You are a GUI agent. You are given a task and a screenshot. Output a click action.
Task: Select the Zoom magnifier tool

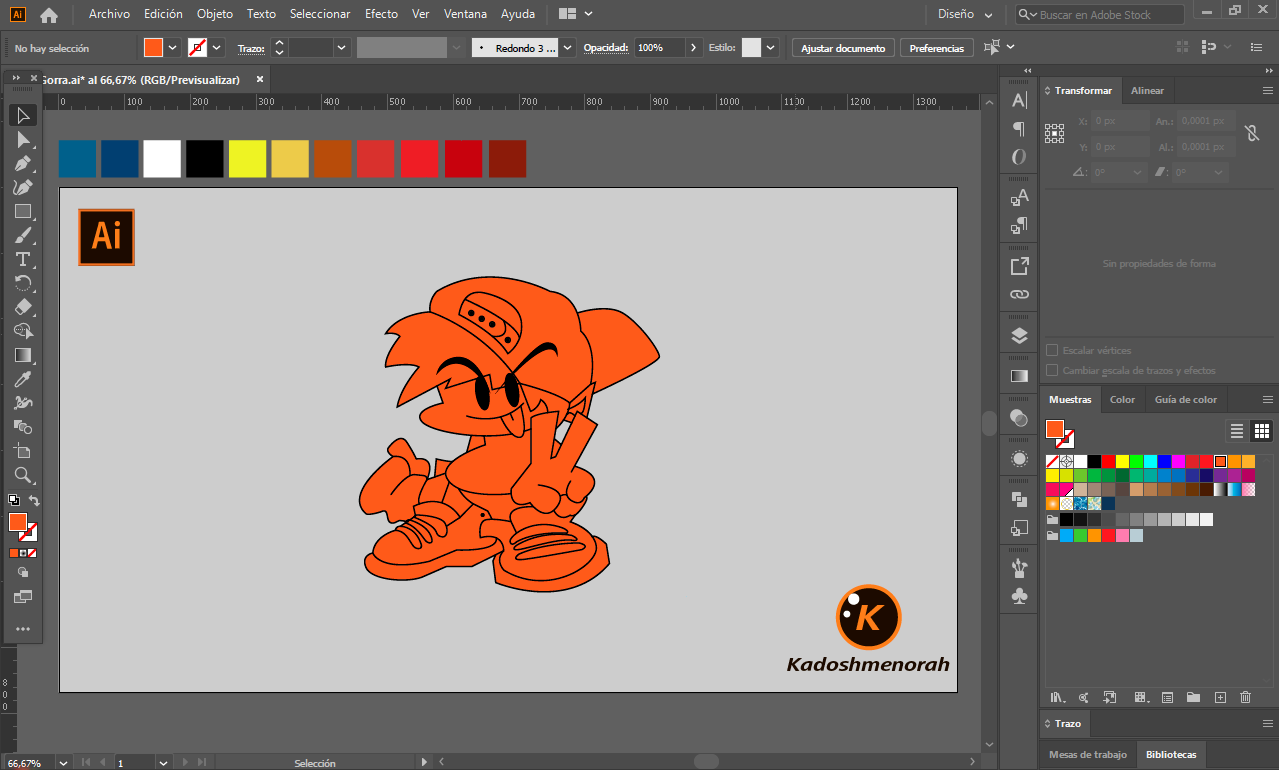23,475
